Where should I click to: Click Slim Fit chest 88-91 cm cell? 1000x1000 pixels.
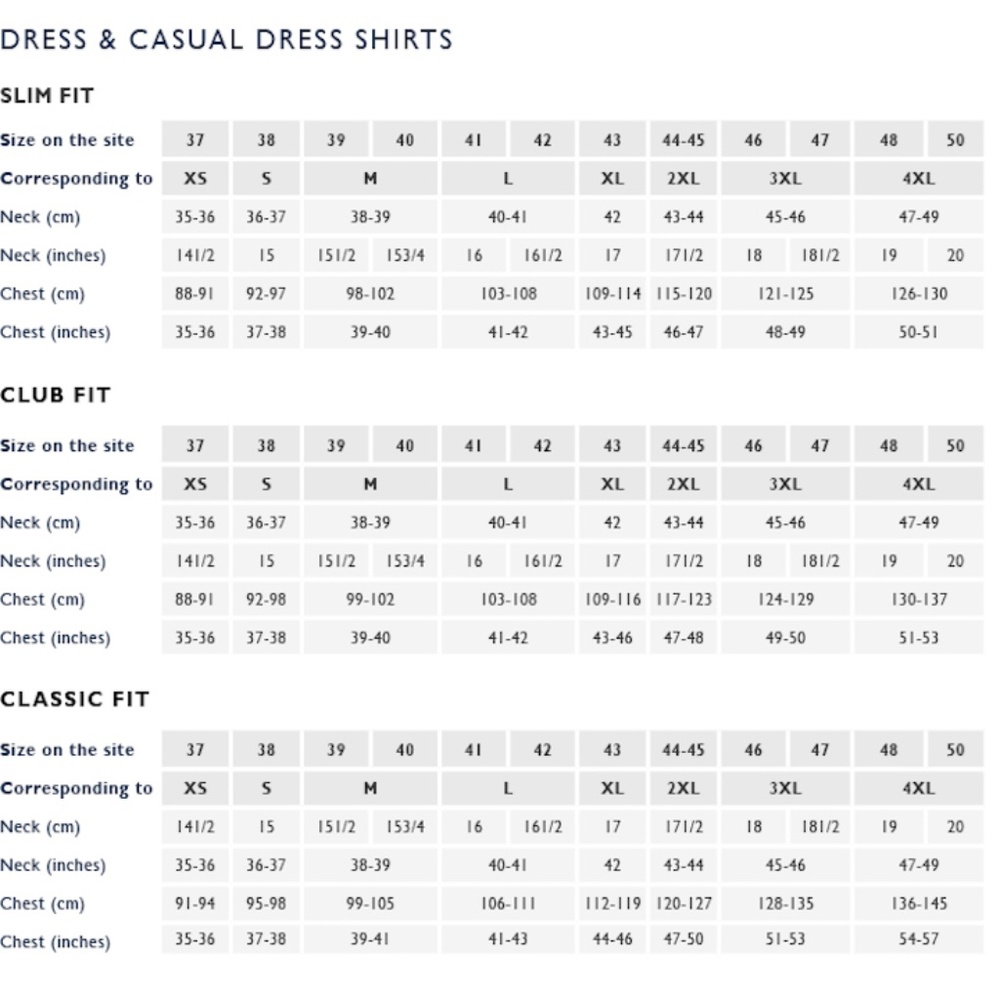coord(195,294)
